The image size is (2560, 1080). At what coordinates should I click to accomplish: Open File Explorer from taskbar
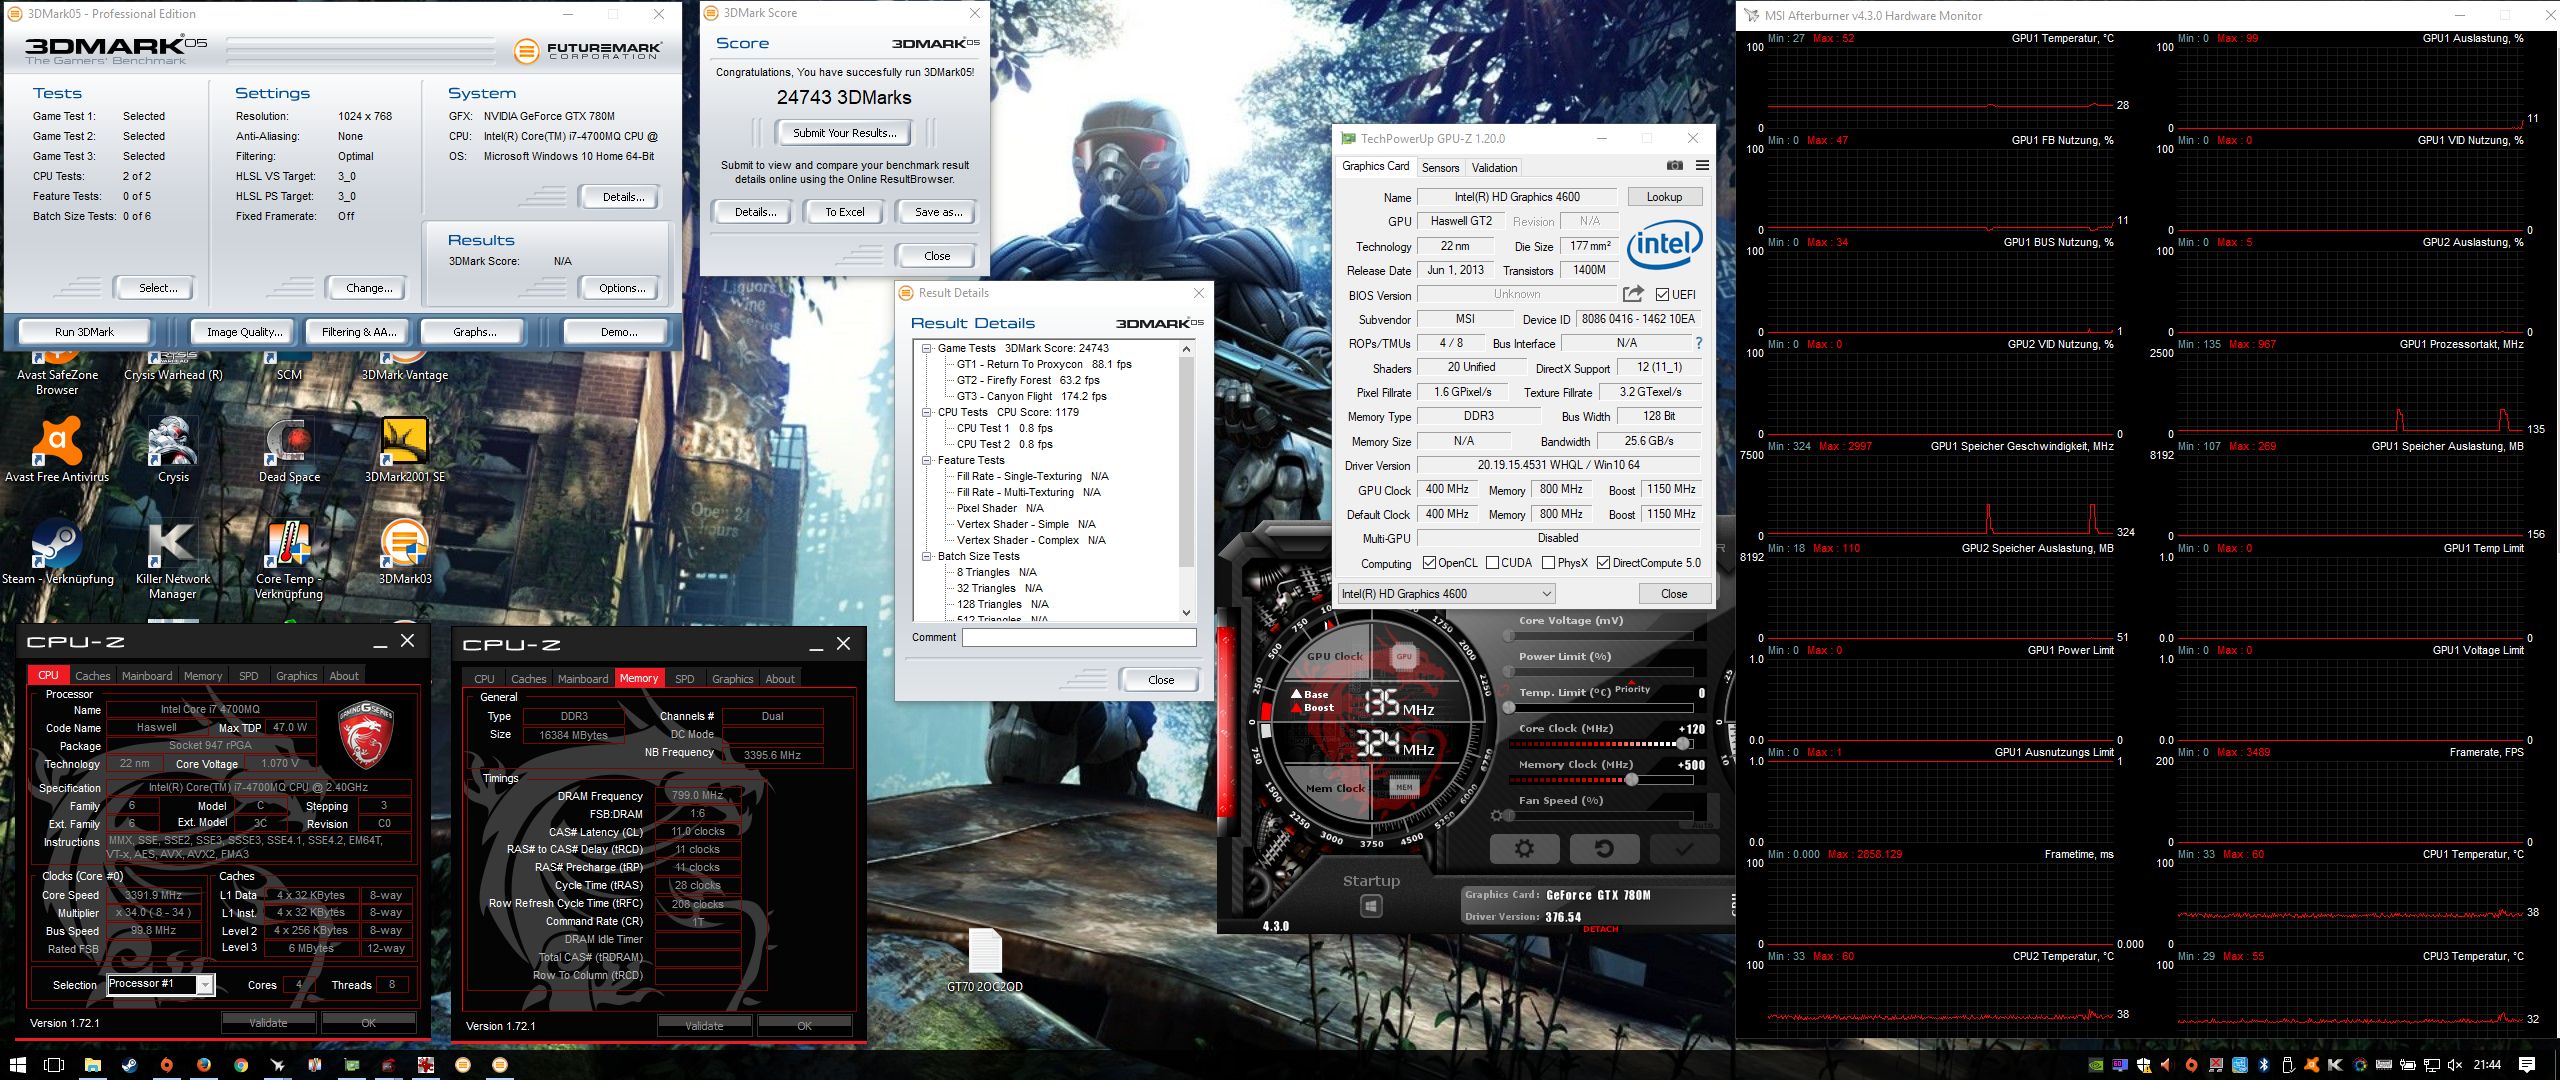[92, 1065]
